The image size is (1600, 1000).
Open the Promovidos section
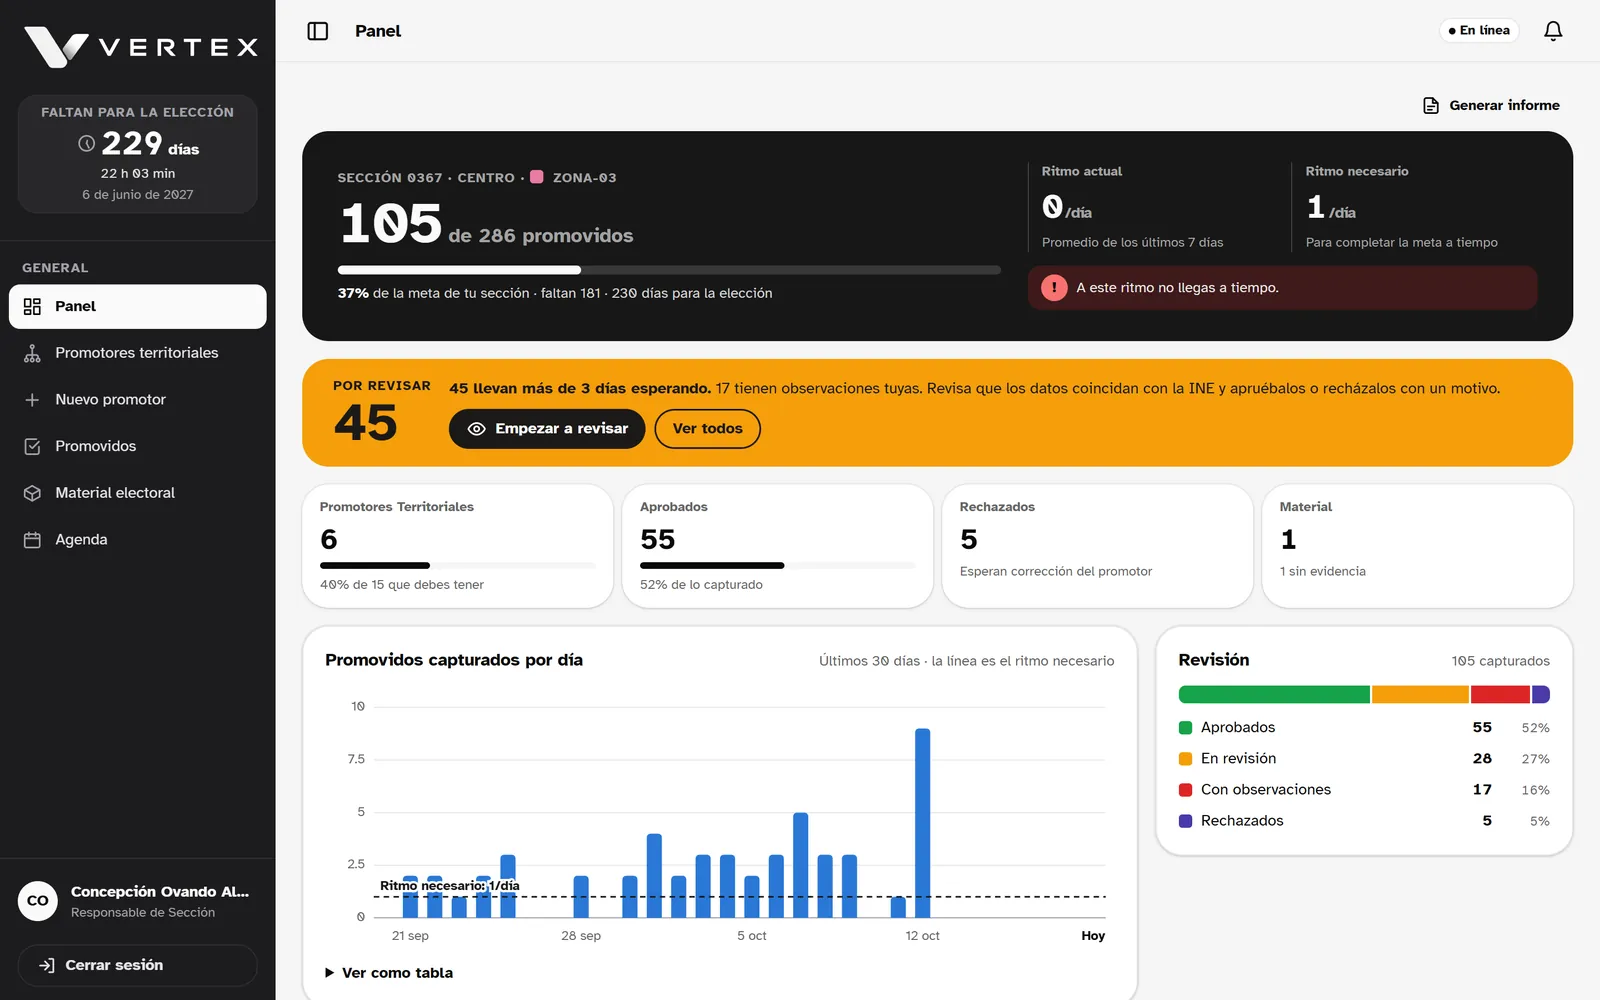point(138,446)
